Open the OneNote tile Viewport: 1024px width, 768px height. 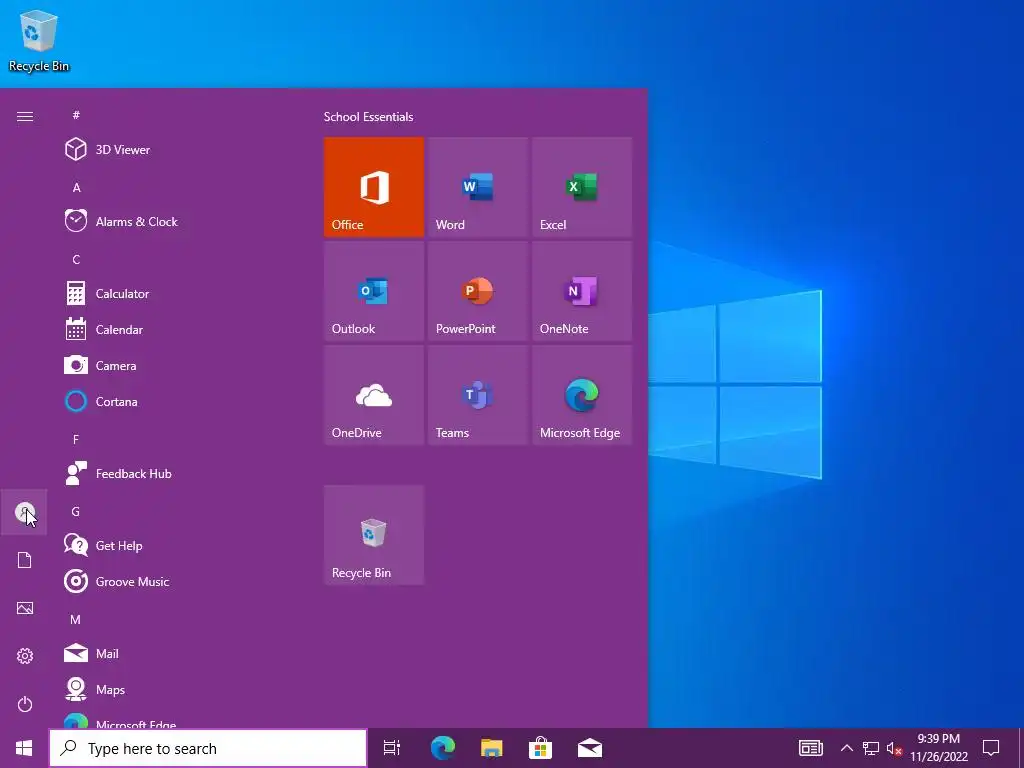582,291
